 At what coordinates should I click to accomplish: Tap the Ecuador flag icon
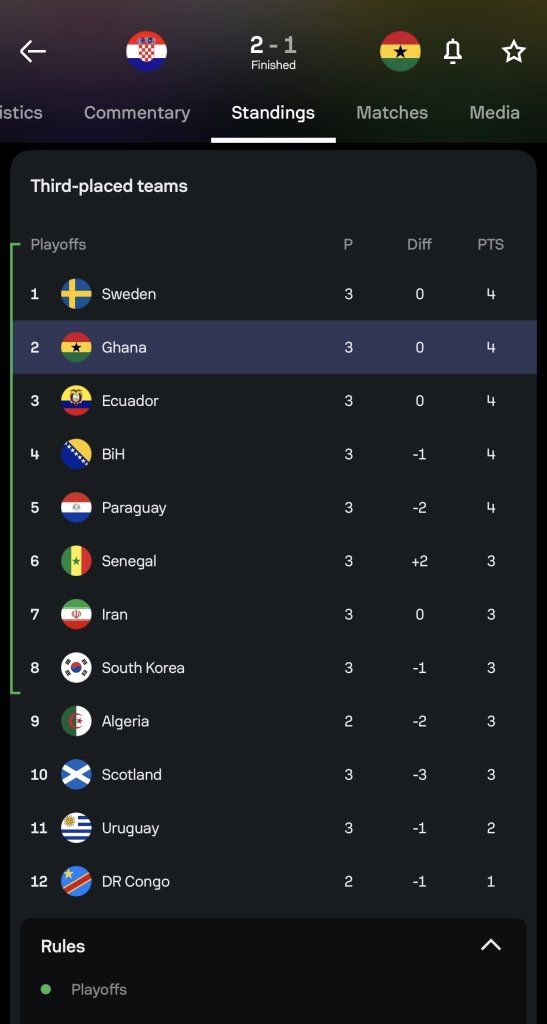point(76,400)
